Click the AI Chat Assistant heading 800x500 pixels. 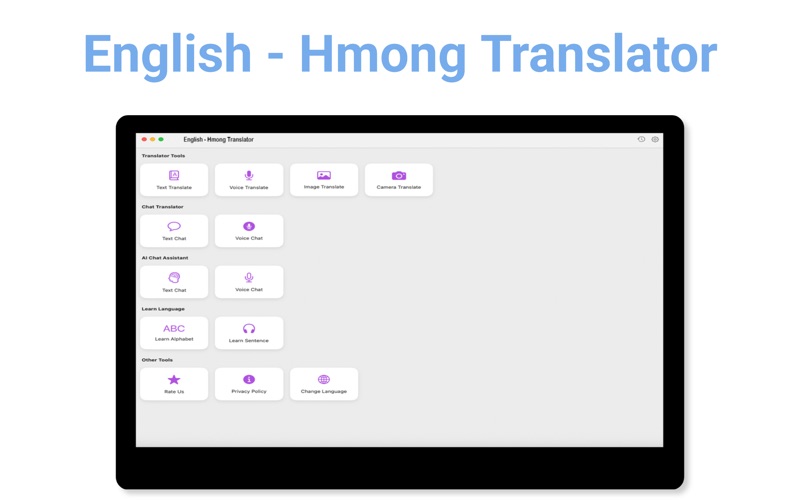point(165,258)
